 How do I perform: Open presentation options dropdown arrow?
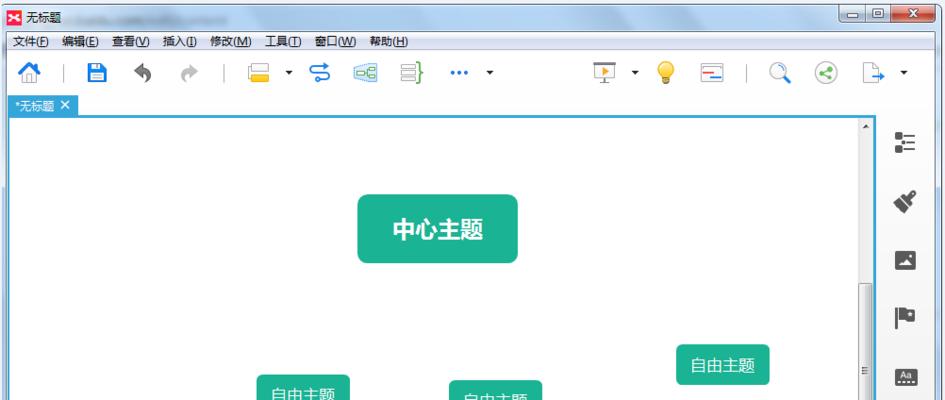[x=635, y=73]
